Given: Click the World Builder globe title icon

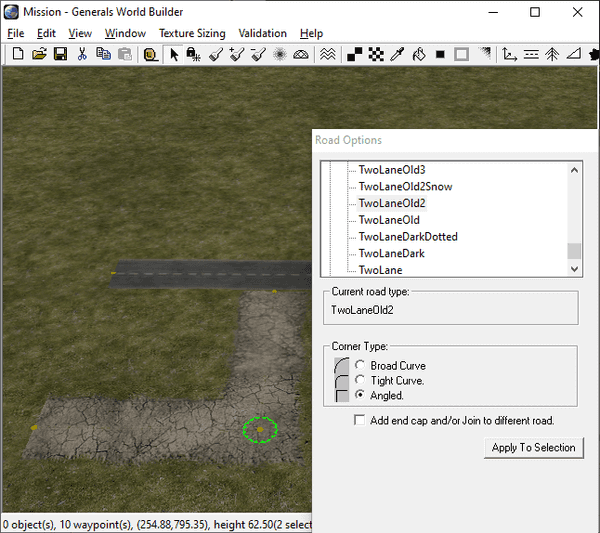Looking at the screenshot, I should point(11,12).
